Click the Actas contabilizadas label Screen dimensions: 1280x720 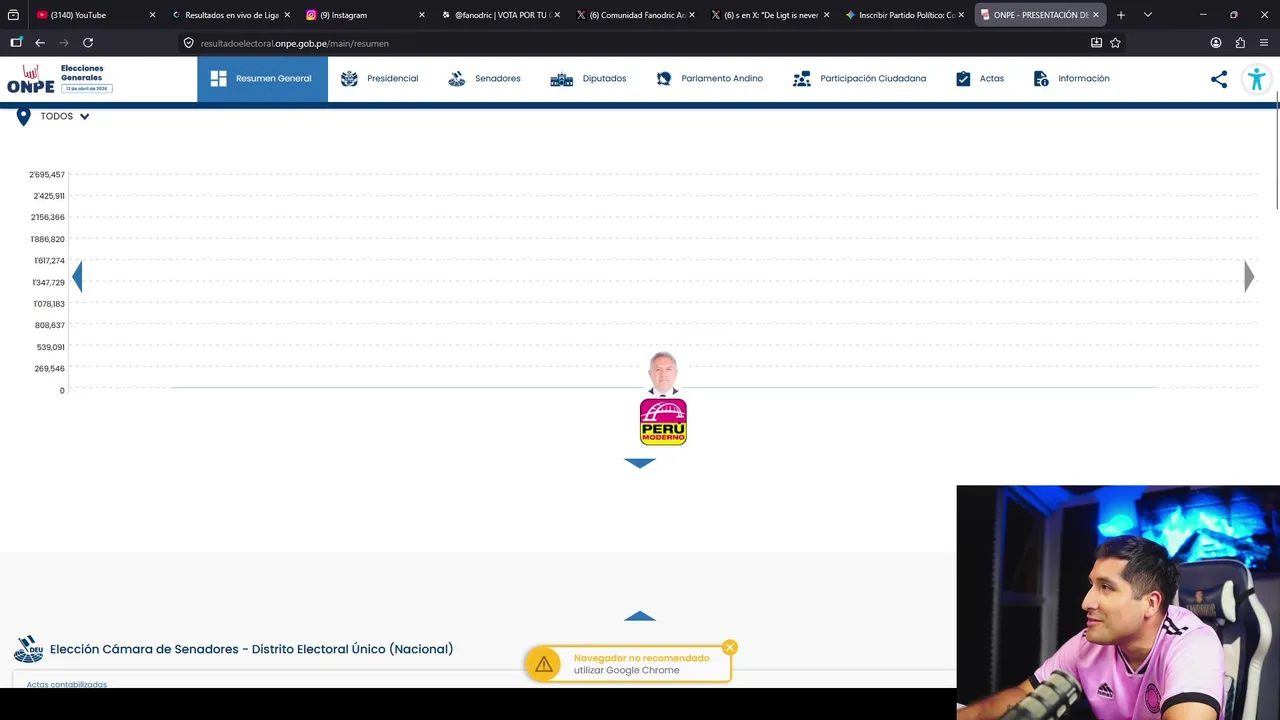coord(67,685)
